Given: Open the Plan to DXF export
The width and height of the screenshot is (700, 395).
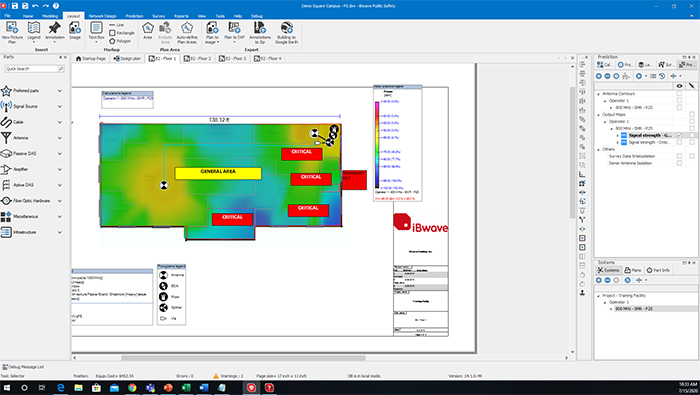Looking at the screenshot, I should point(234,28).
